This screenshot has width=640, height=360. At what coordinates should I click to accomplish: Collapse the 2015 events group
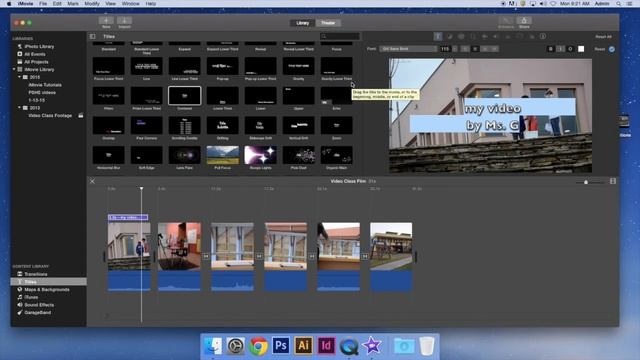(19, 77)
